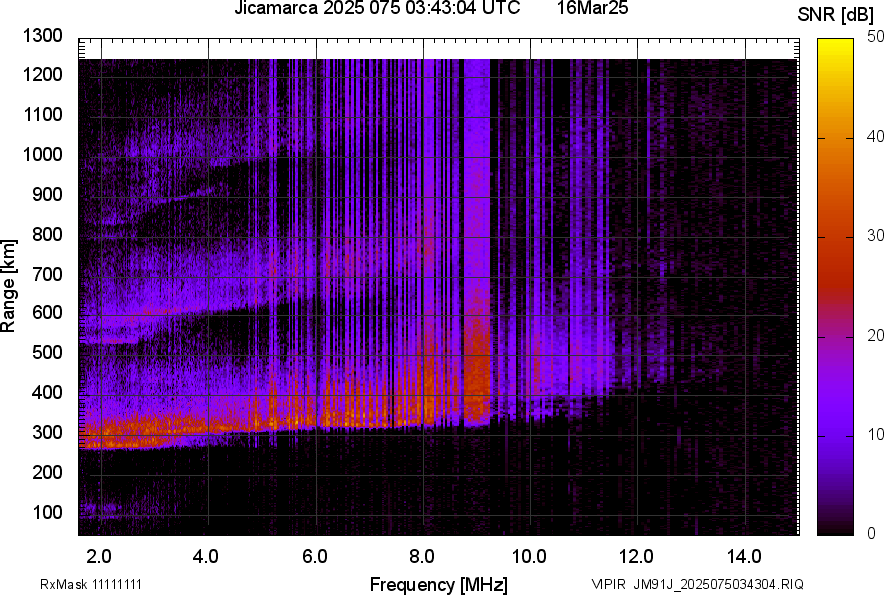Click range tick label '1000'
Screen dimensions: 884x595
click(42, 155)
